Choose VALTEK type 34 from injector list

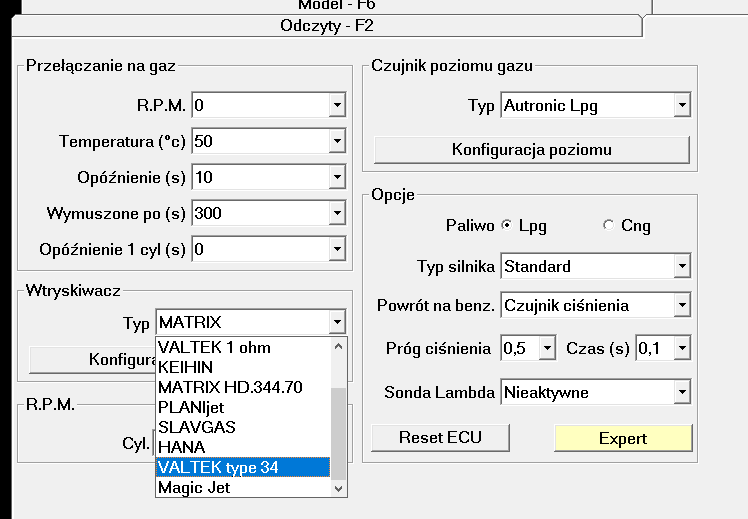(x=244, y=466)
